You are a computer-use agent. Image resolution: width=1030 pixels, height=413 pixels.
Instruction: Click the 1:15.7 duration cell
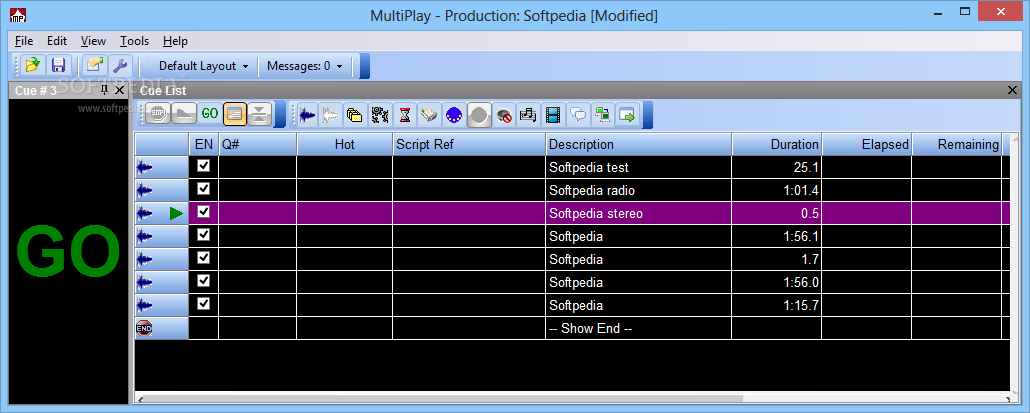coord(777,305)
